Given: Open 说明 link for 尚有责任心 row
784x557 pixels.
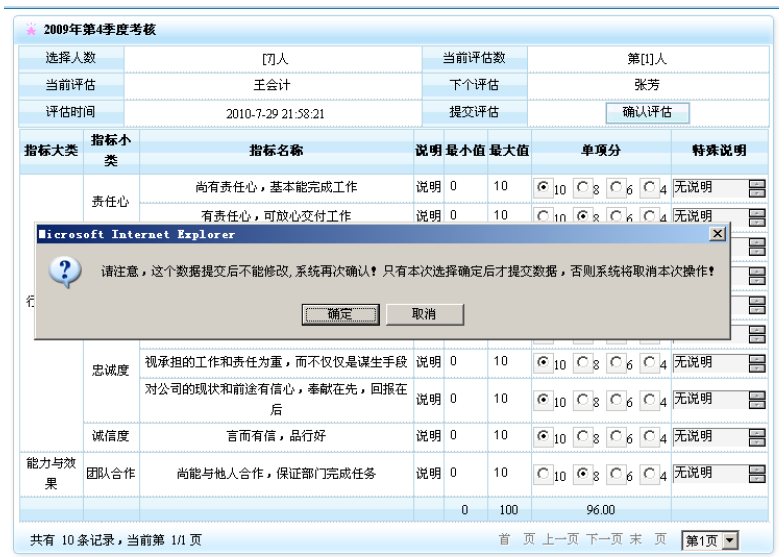Looking at the screenshot, I should pos(428,187).
